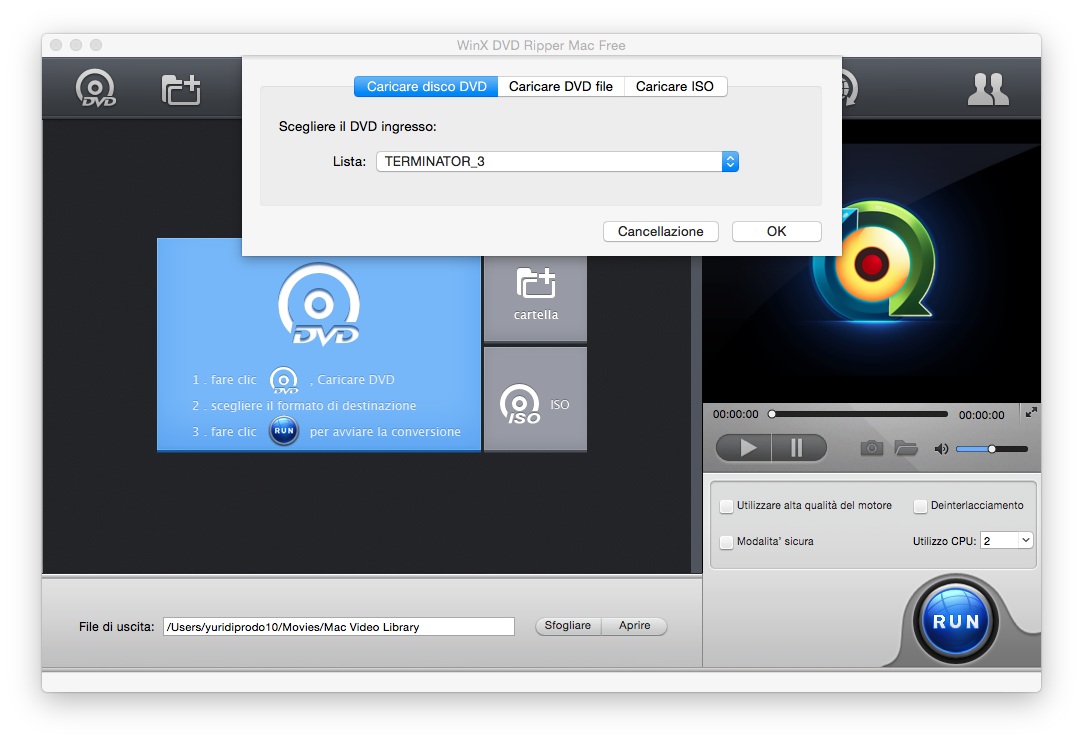Expand preview with the fullscreen arrows icon
This screenshot has height=742, width=1083.
point(1031,412)
